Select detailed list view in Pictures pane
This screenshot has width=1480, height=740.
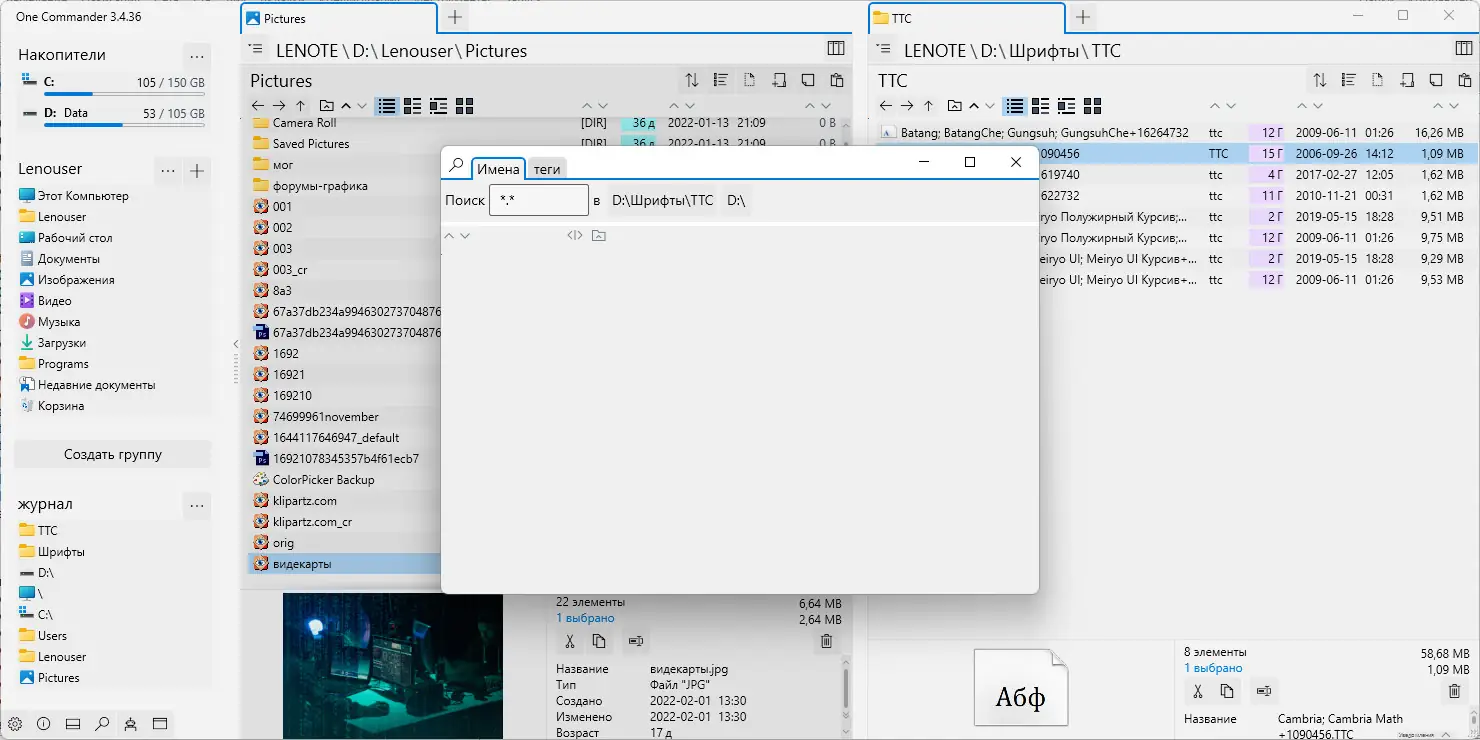pos(387,105)
